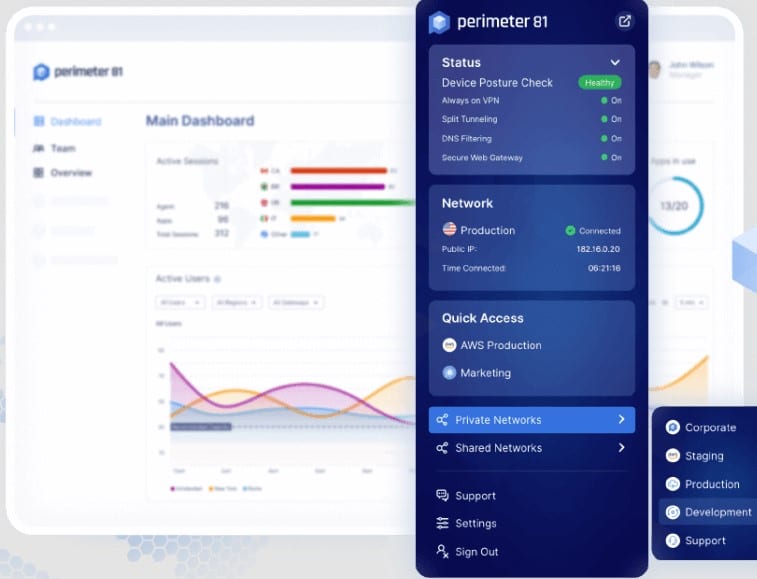757x579 pixels.
Task: Click the Main Dashboard heading
Action: click(200, 121)
